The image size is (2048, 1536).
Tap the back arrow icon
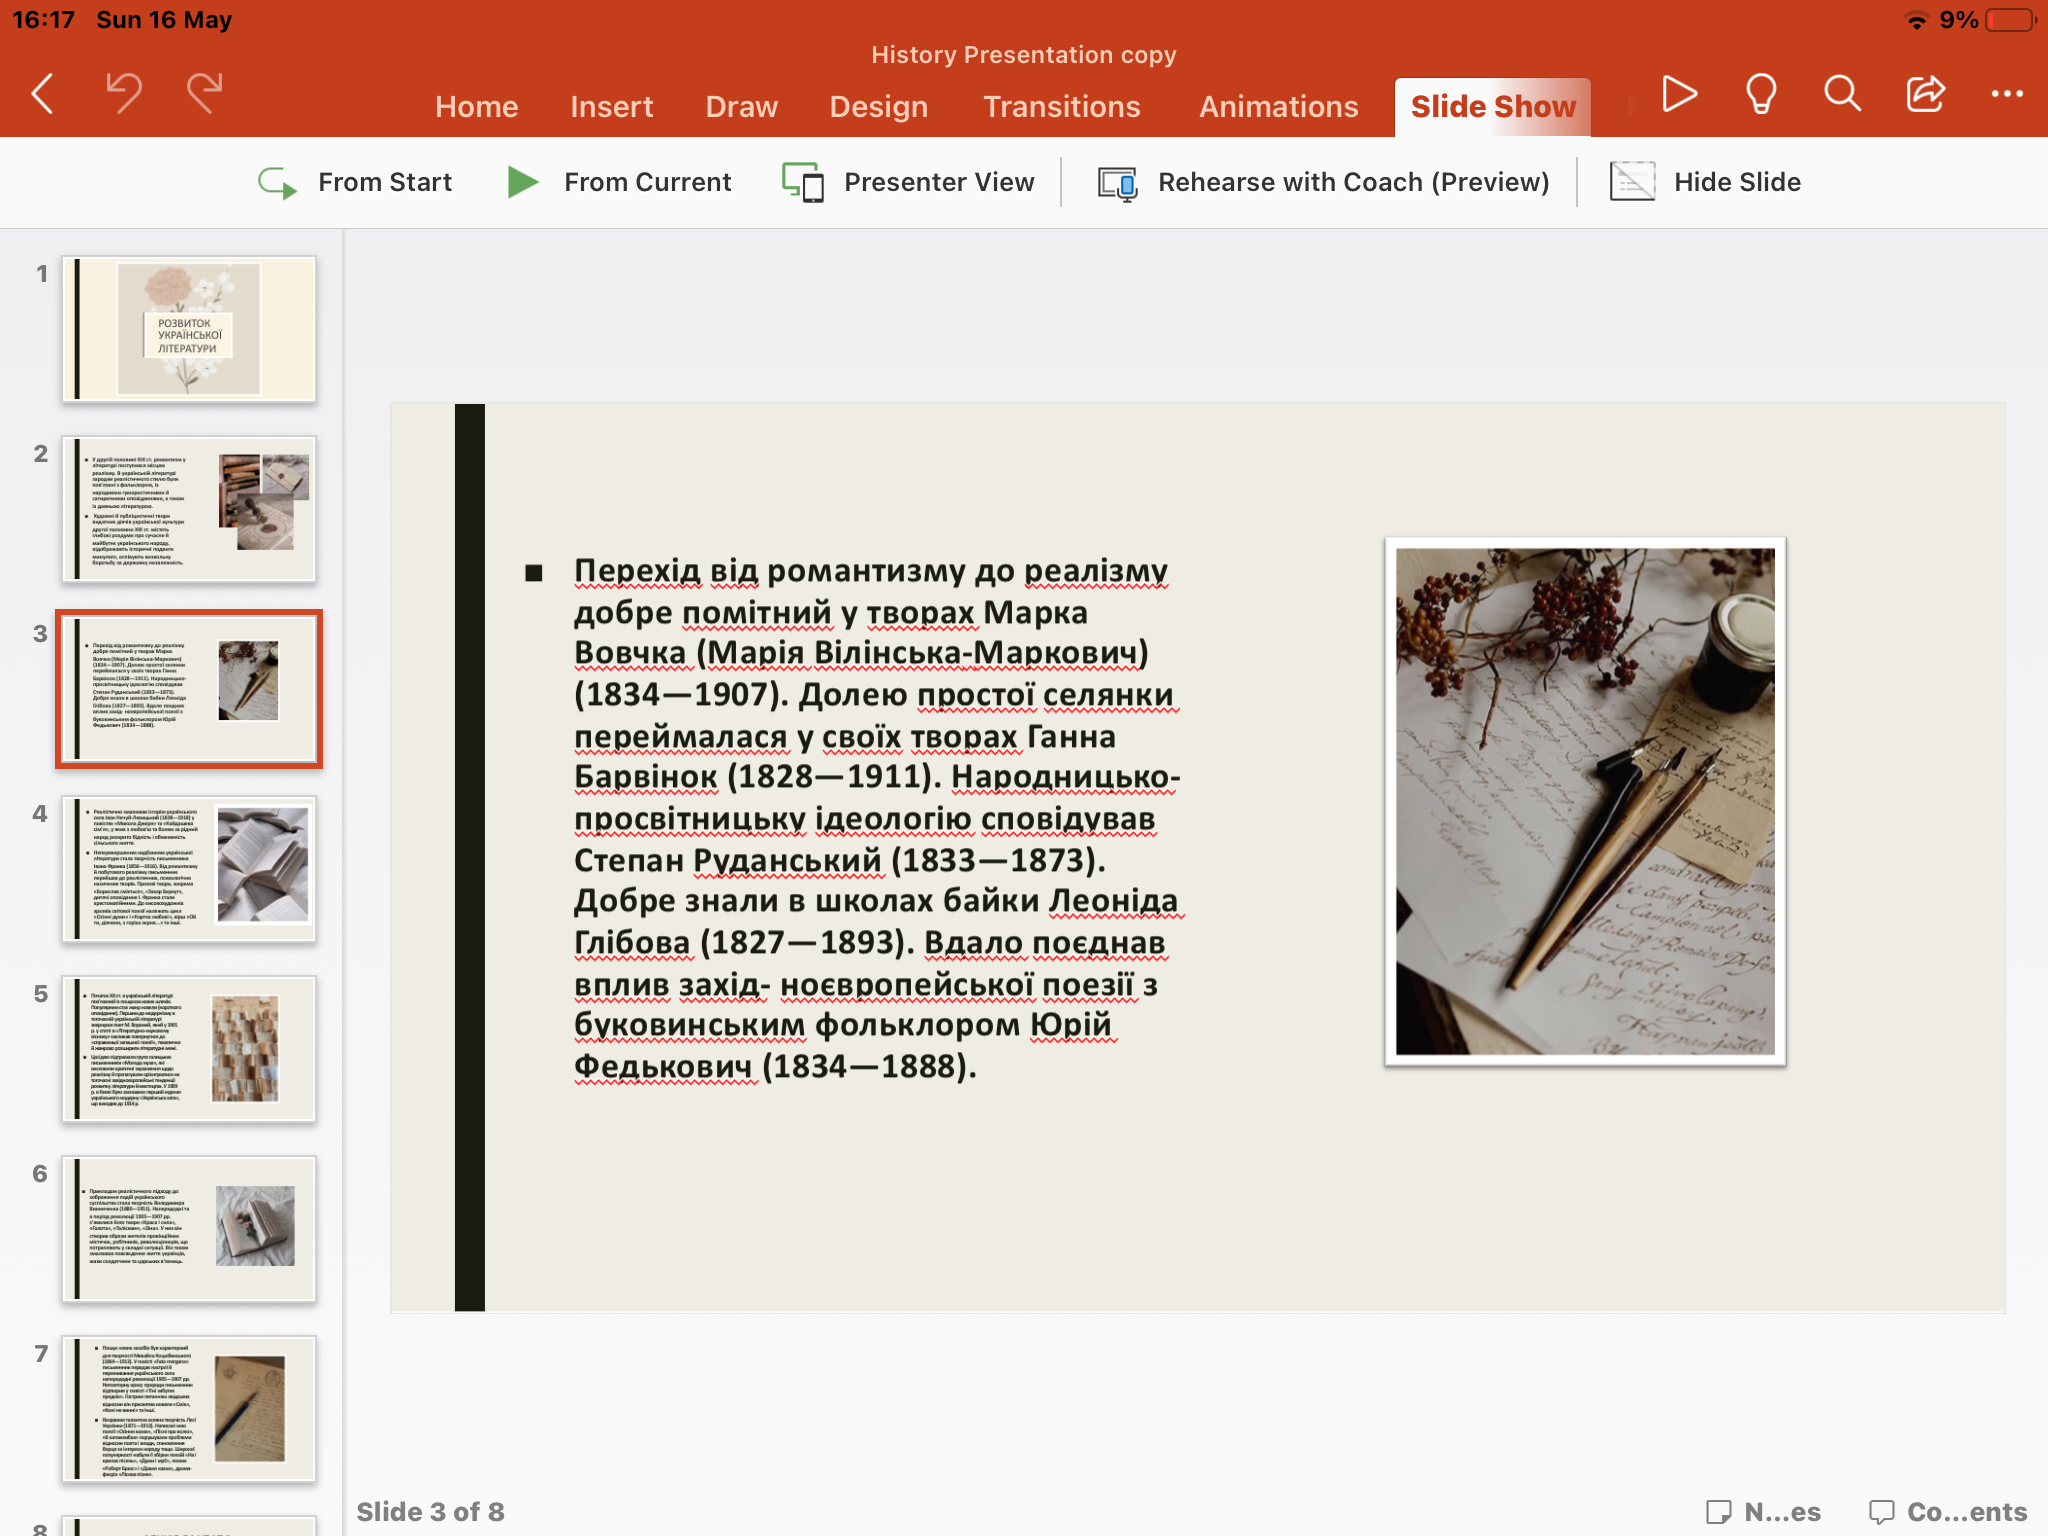pyautogui.click(x=42, y=94)
